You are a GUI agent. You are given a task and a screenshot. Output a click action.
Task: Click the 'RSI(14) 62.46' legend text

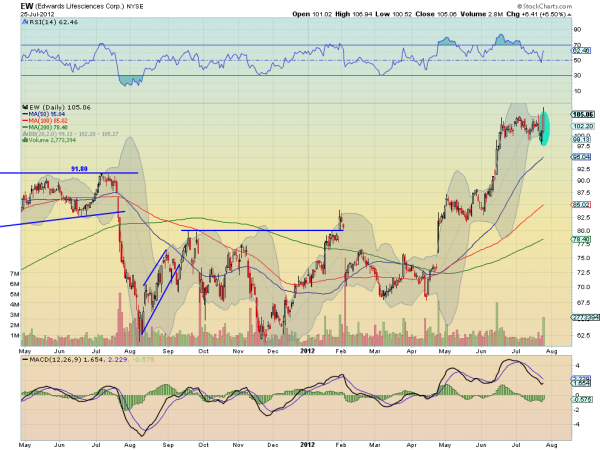[54, 22]
